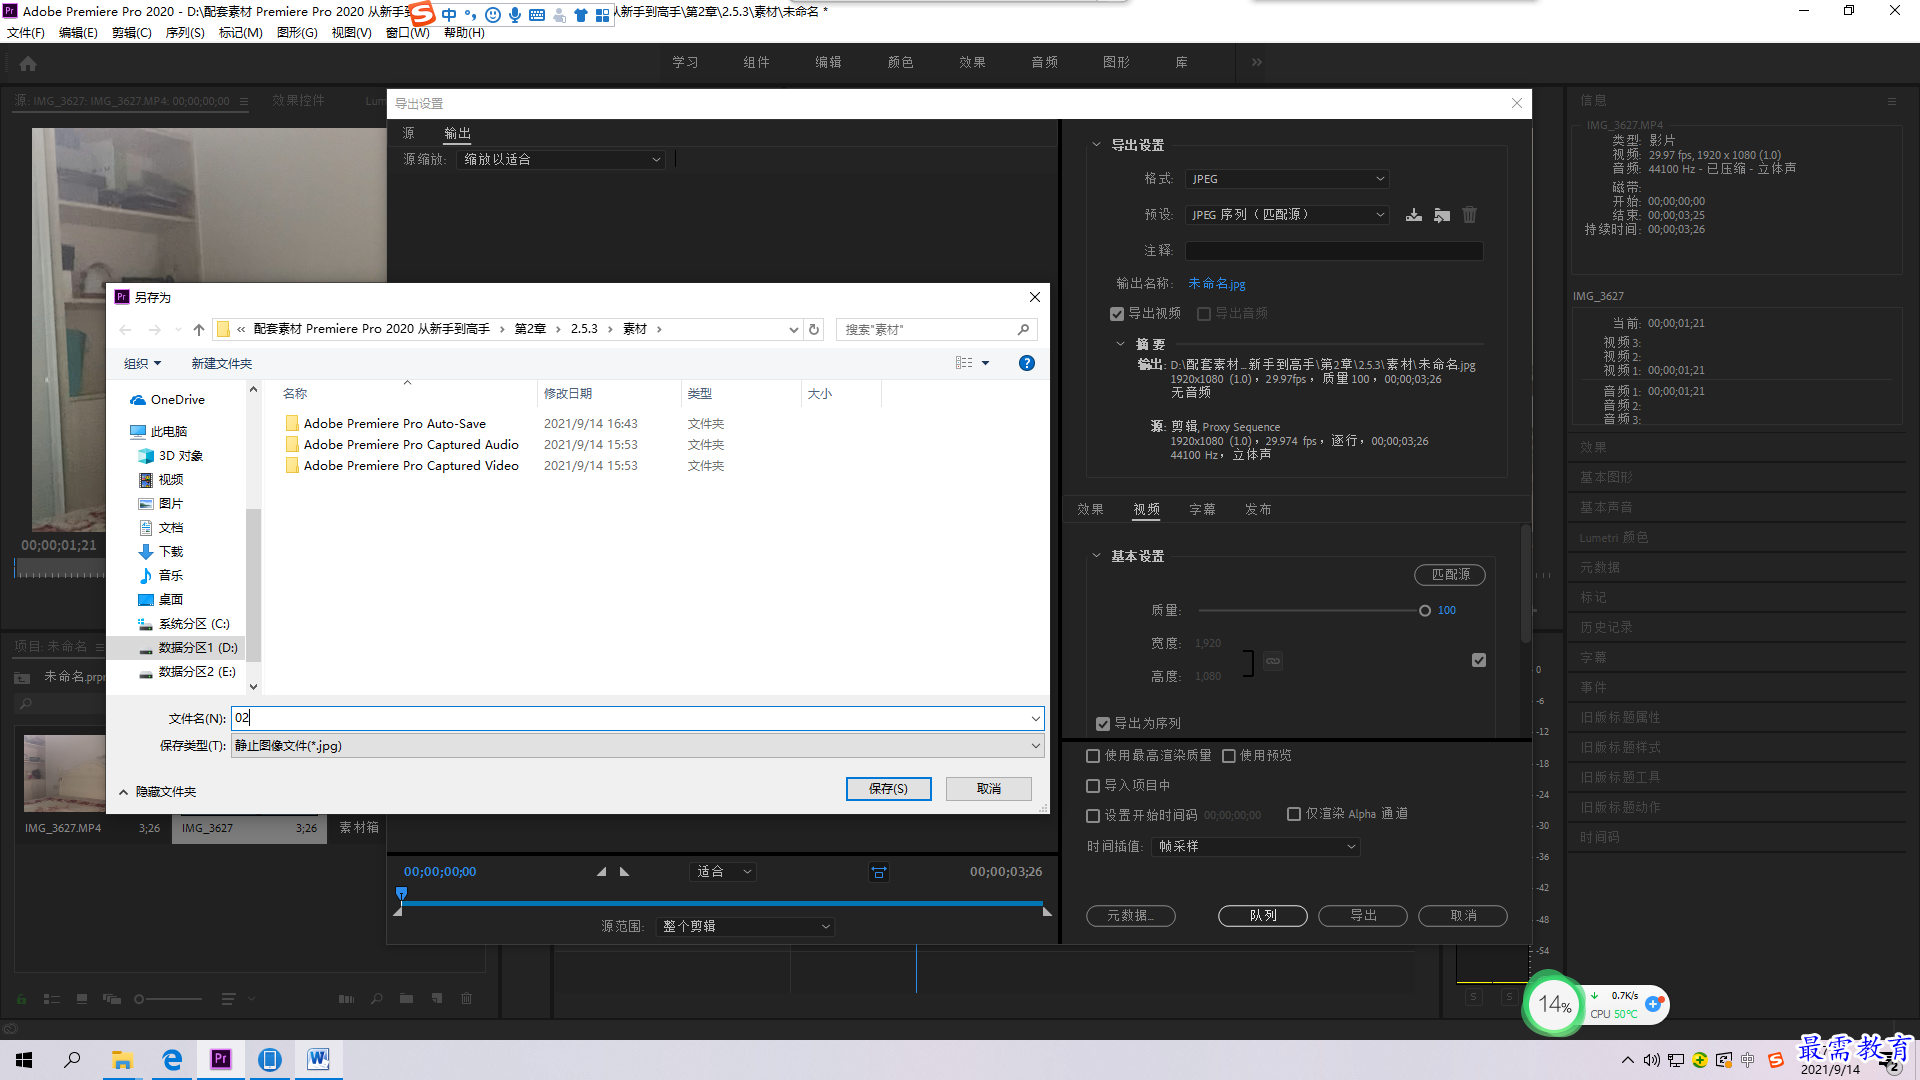Enable Set Start Timecode checkbox
The height and width of the screenshot is (1080, 1920).
point(1093,816)
